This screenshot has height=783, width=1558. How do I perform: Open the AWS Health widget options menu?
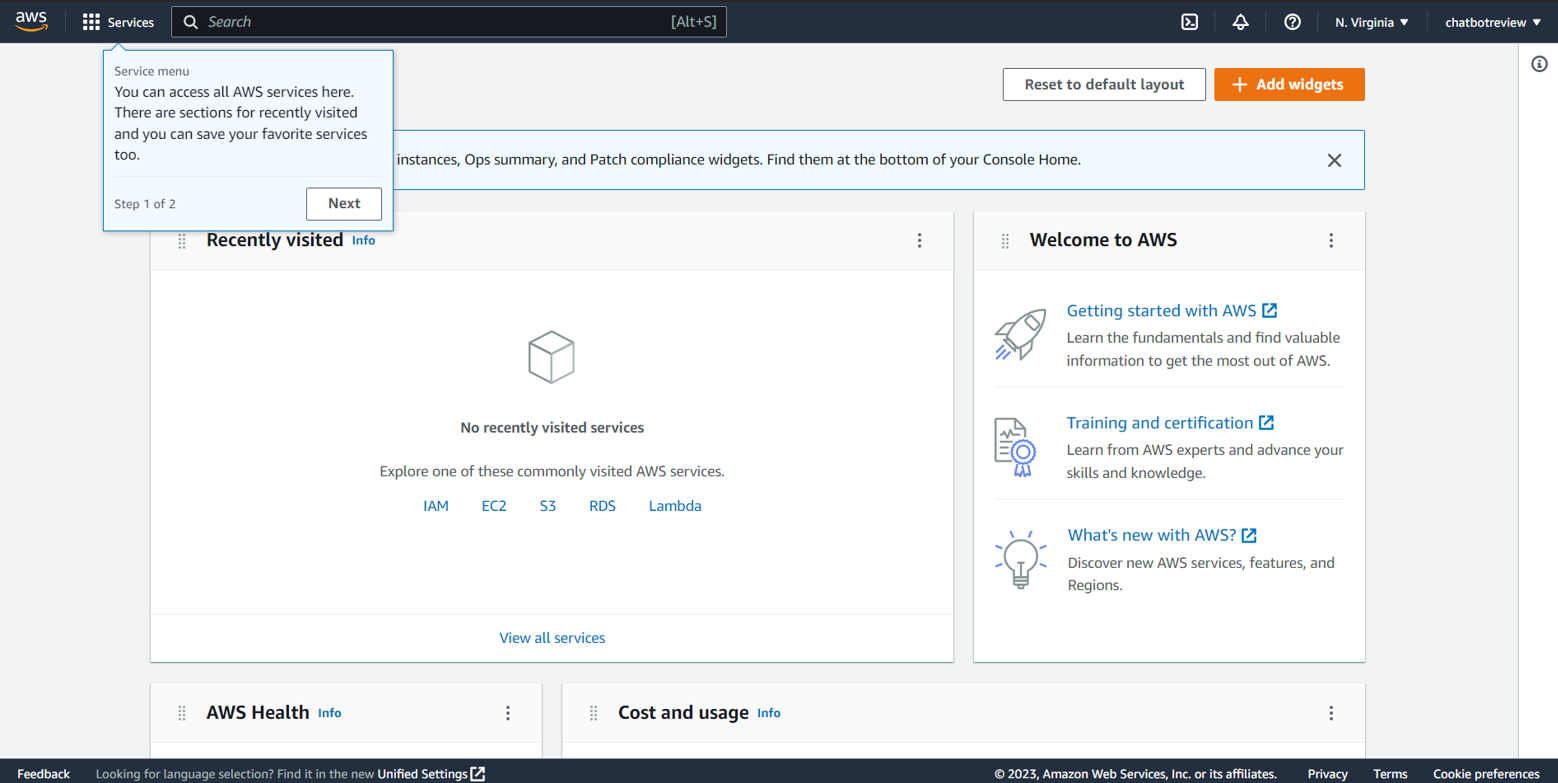point(508,713)
